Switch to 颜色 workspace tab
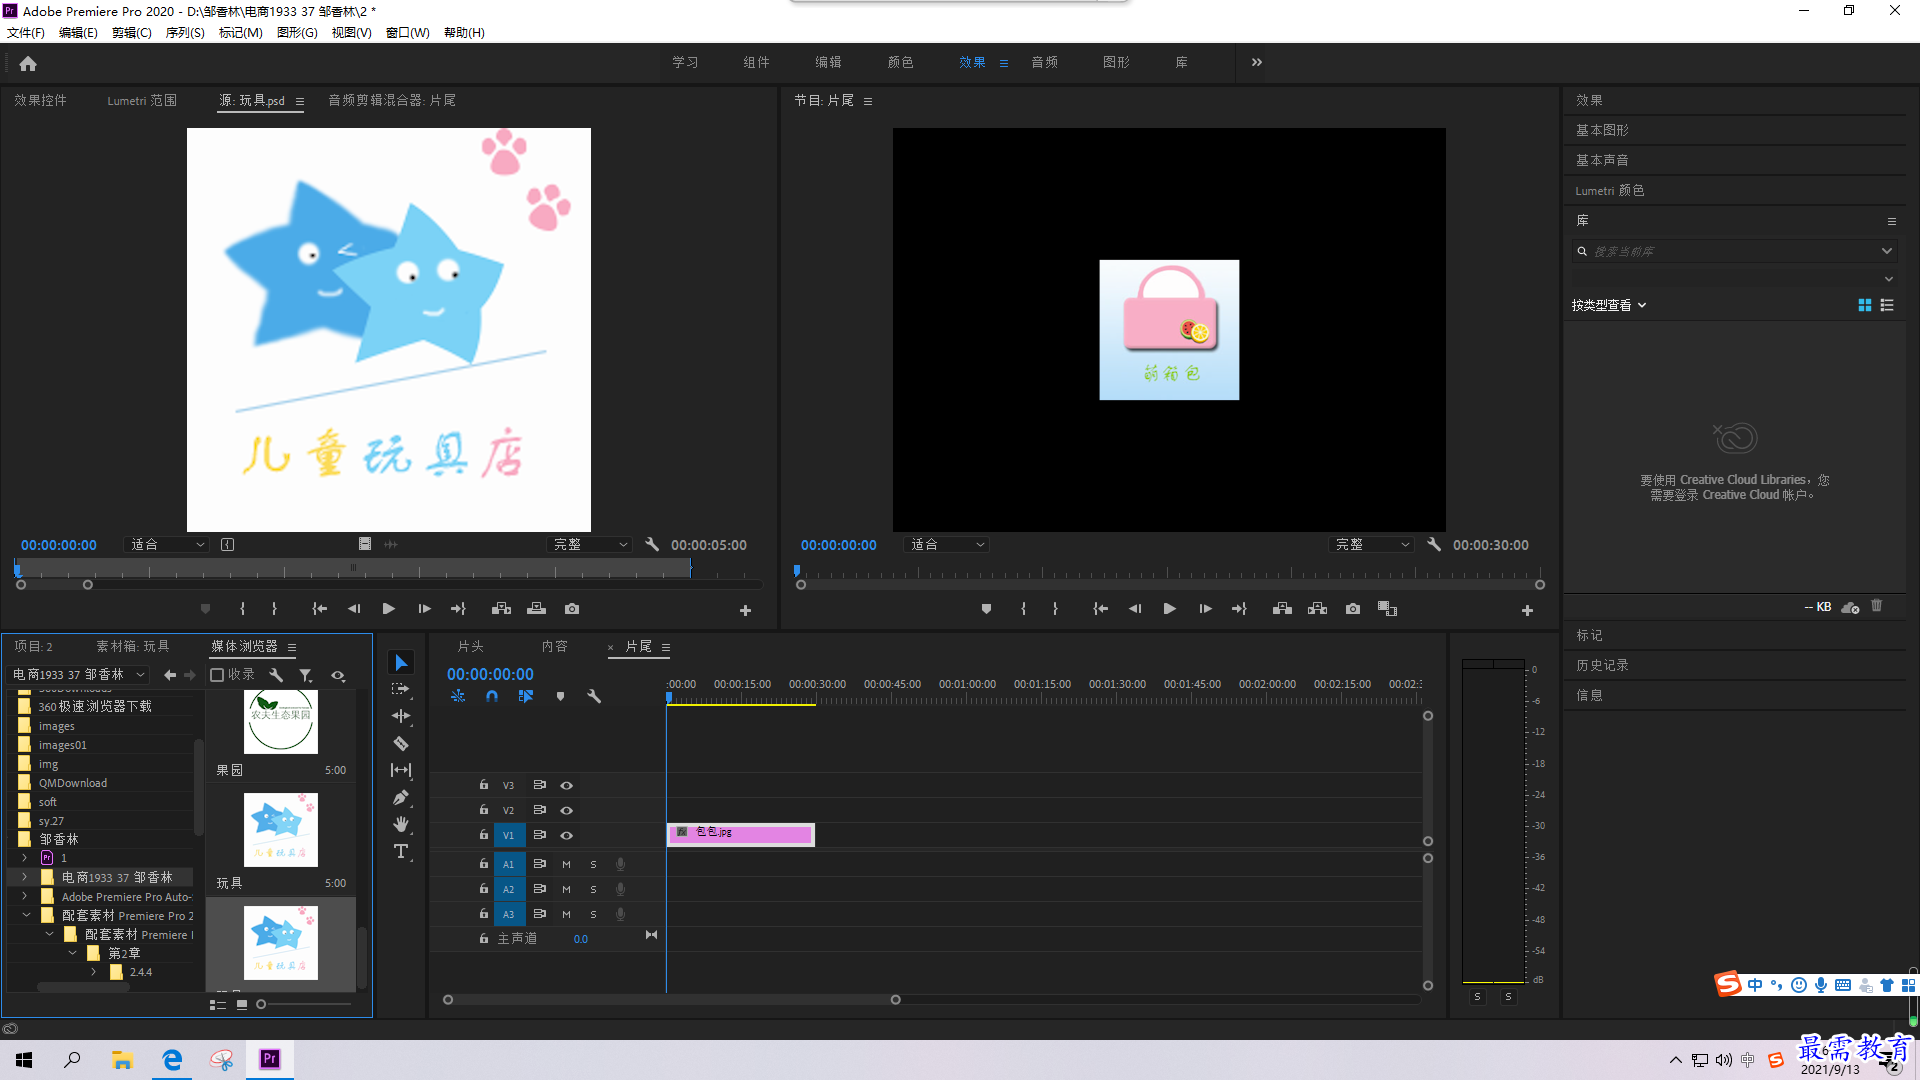This screenshot has height=1080, width=1920. tap(900, 62)
